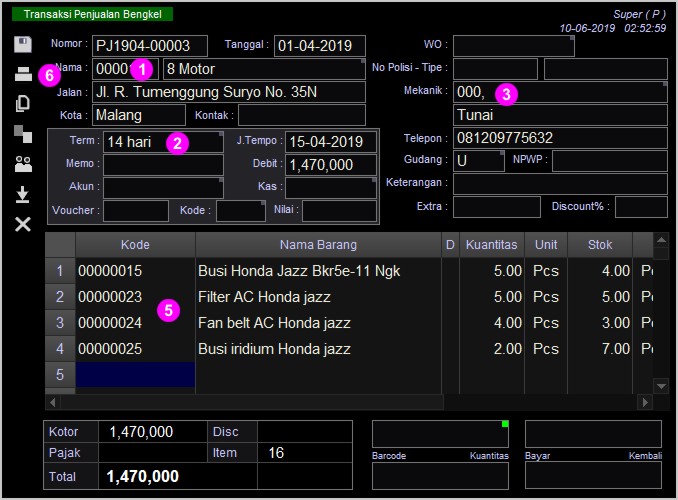Viewport: 678px width, 500px height.
Task: Click the Nama Barang column header
Action: (318, 245)
